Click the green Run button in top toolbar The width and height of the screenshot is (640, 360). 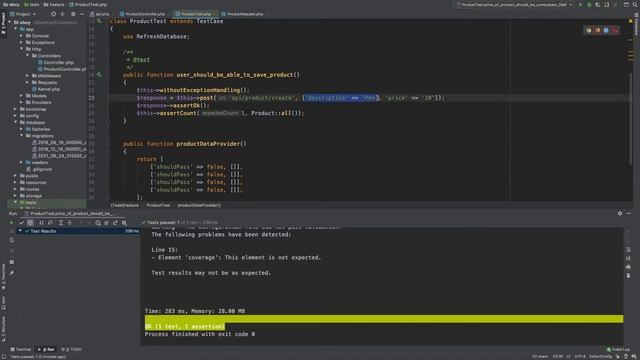coord(580,4)
